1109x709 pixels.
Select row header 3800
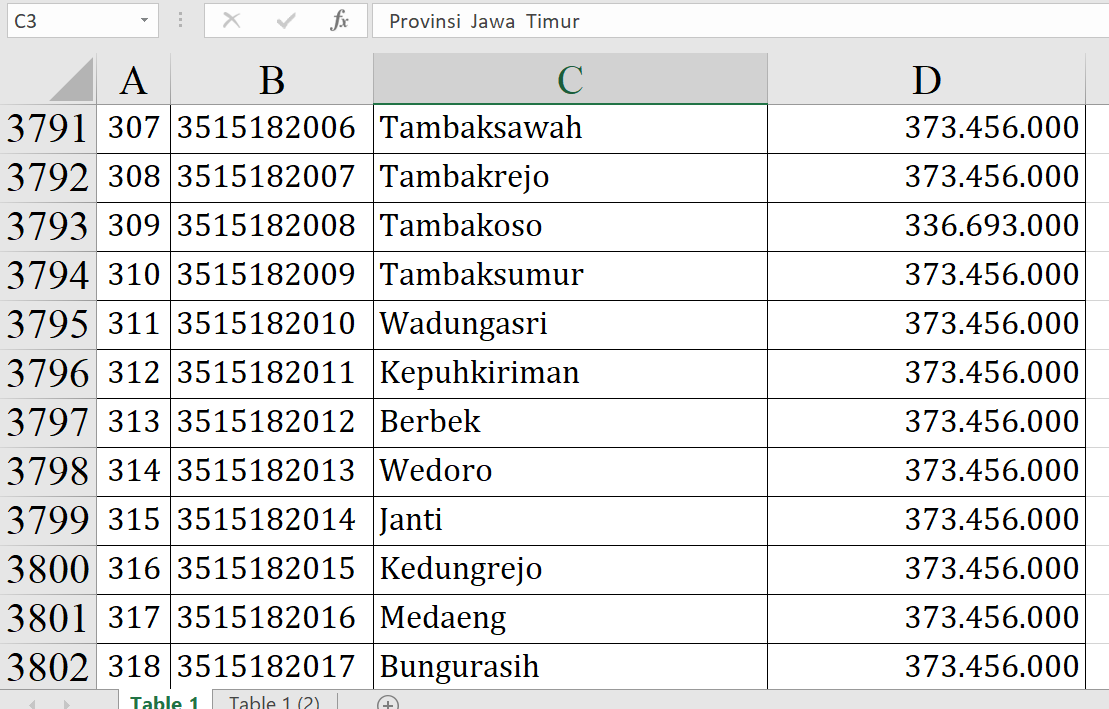(x=48, y=570)
